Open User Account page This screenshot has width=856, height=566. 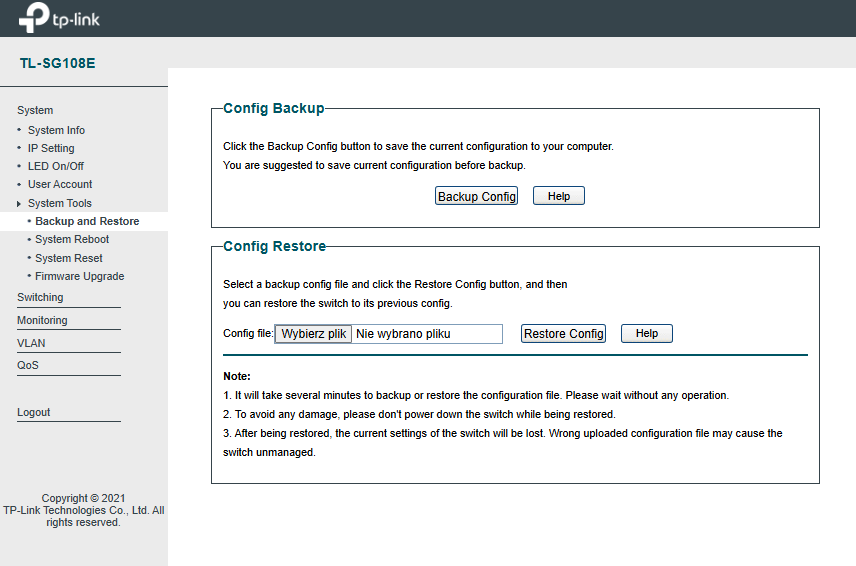(x=60, y=184)
